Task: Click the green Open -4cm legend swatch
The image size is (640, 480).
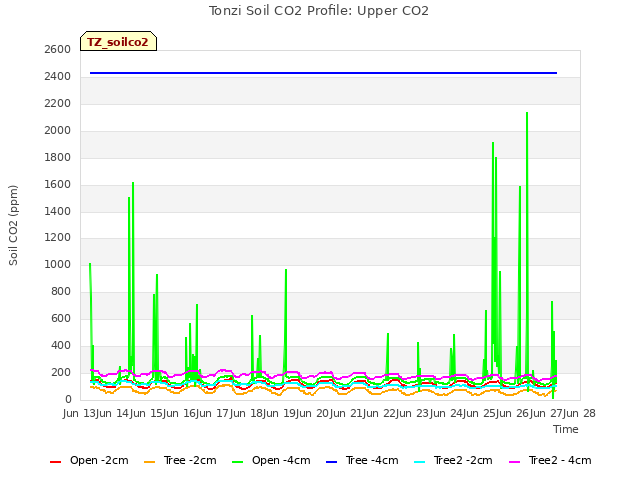Action: click(x=237, y=462)
